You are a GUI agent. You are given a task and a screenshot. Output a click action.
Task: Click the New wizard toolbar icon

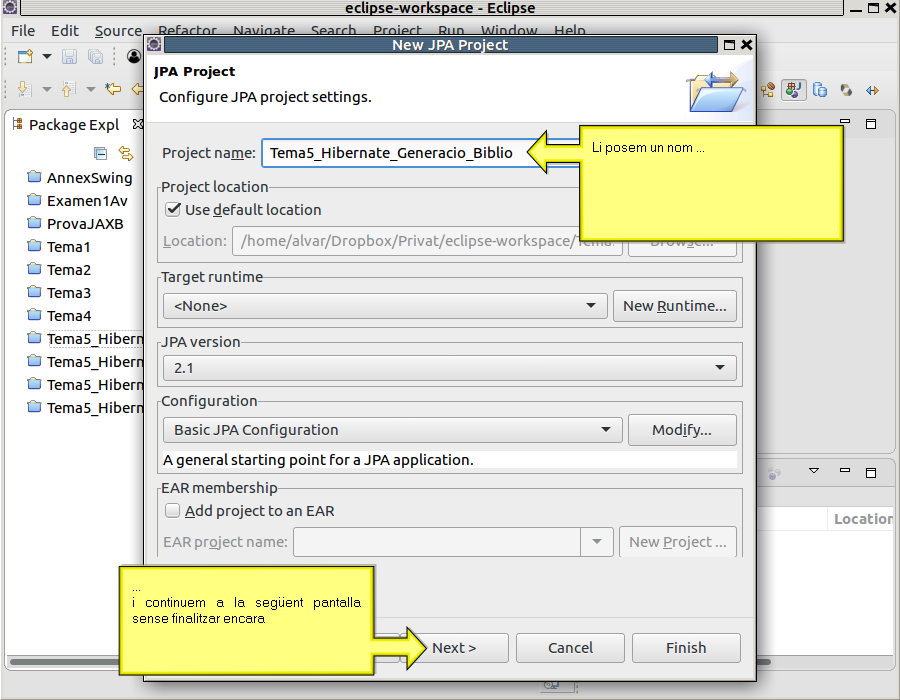[x=25, y=56]
